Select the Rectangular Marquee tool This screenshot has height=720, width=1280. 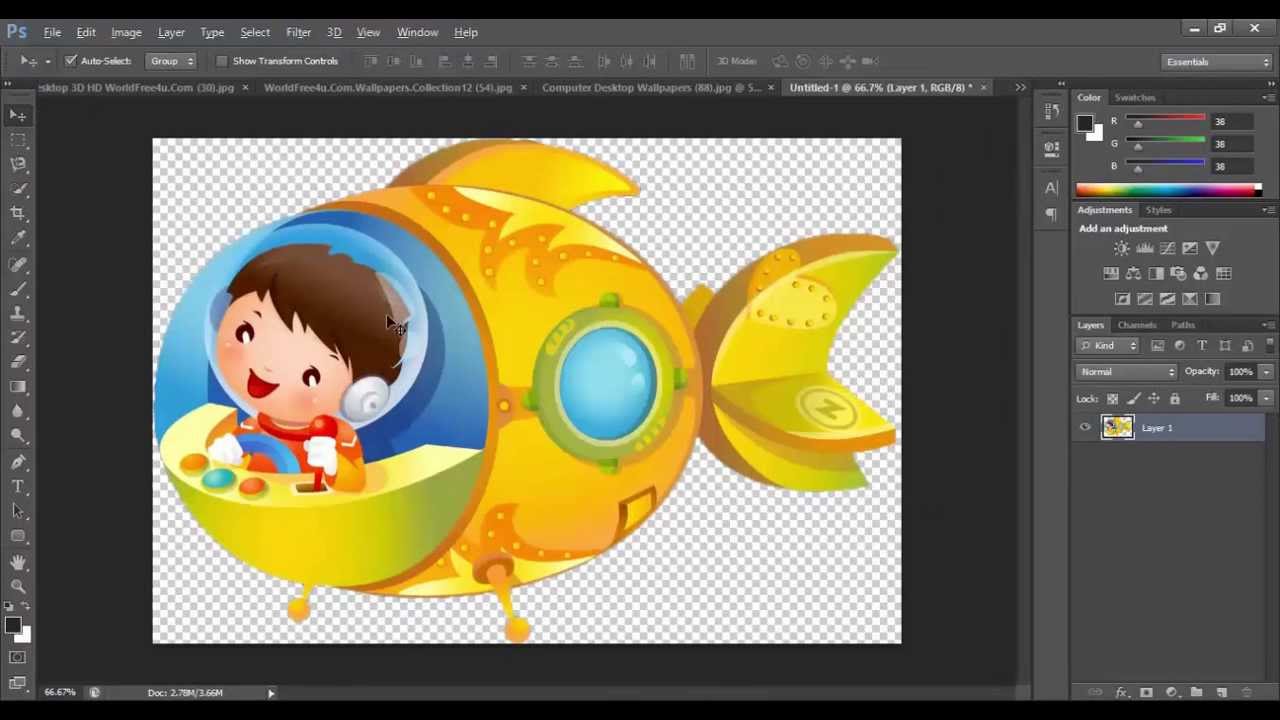pyautogui.click(x=18, y=140)
